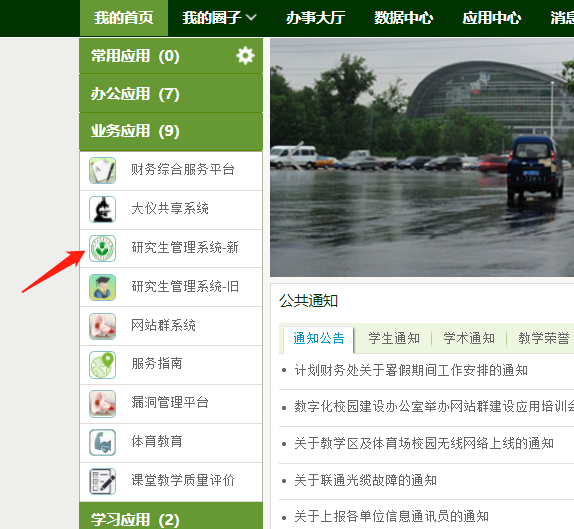
Task: Go to the 办事大厅 menu item
Action: [x=315, y=18]
